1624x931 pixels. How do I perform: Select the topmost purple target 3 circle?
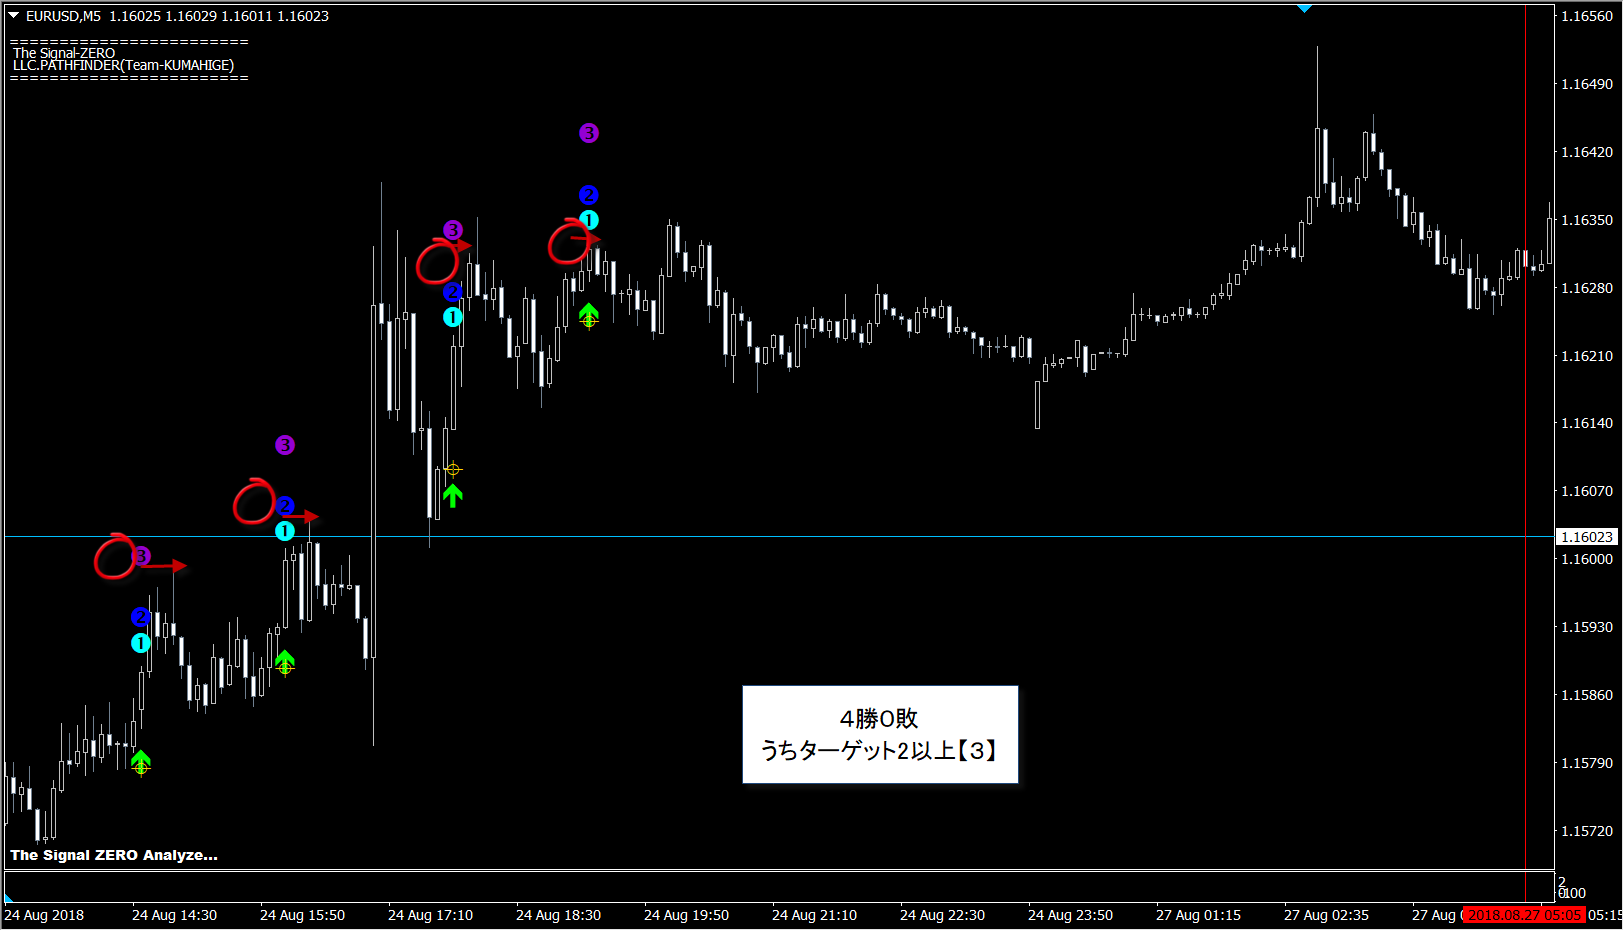click(589, 133)
